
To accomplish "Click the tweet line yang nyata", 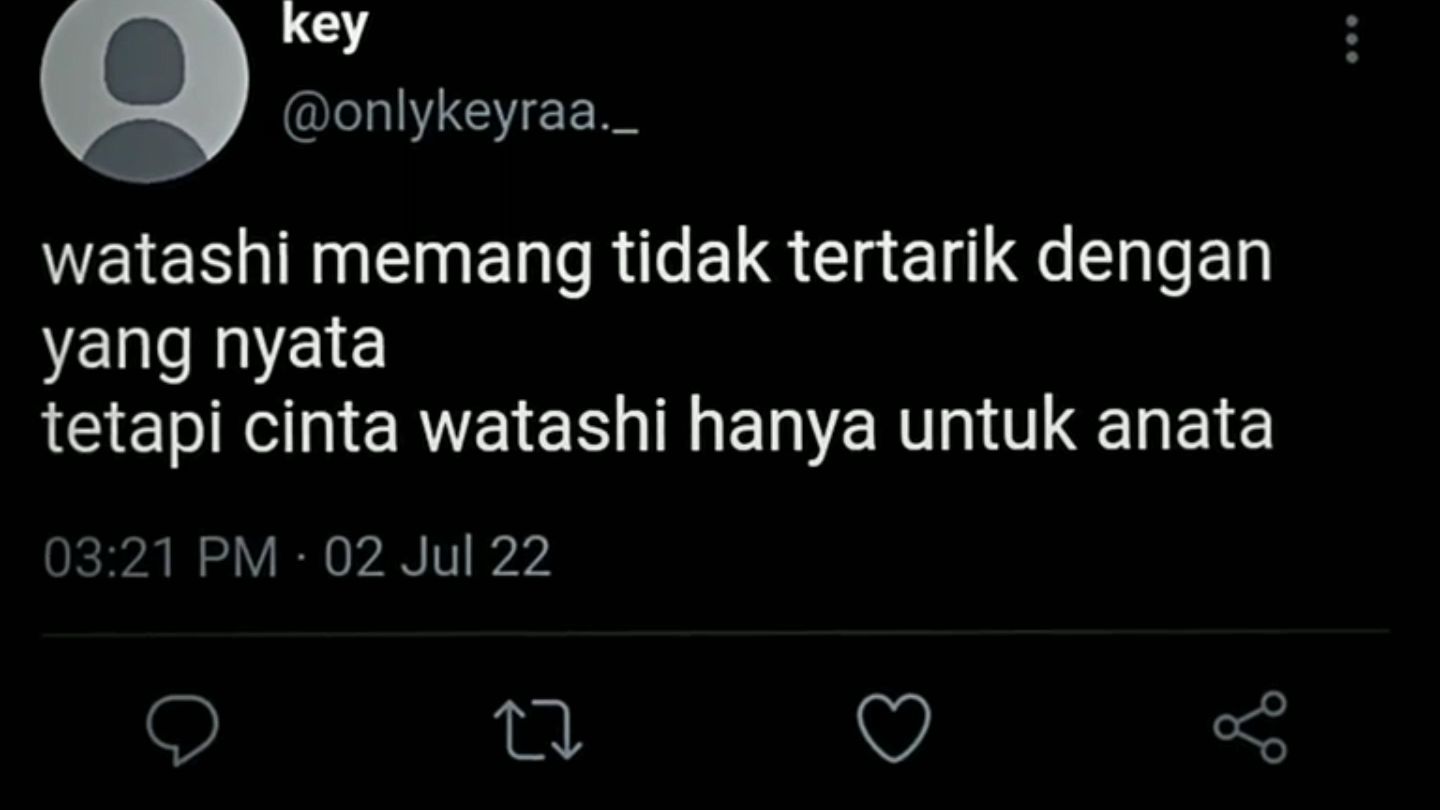I will point(214,347).
